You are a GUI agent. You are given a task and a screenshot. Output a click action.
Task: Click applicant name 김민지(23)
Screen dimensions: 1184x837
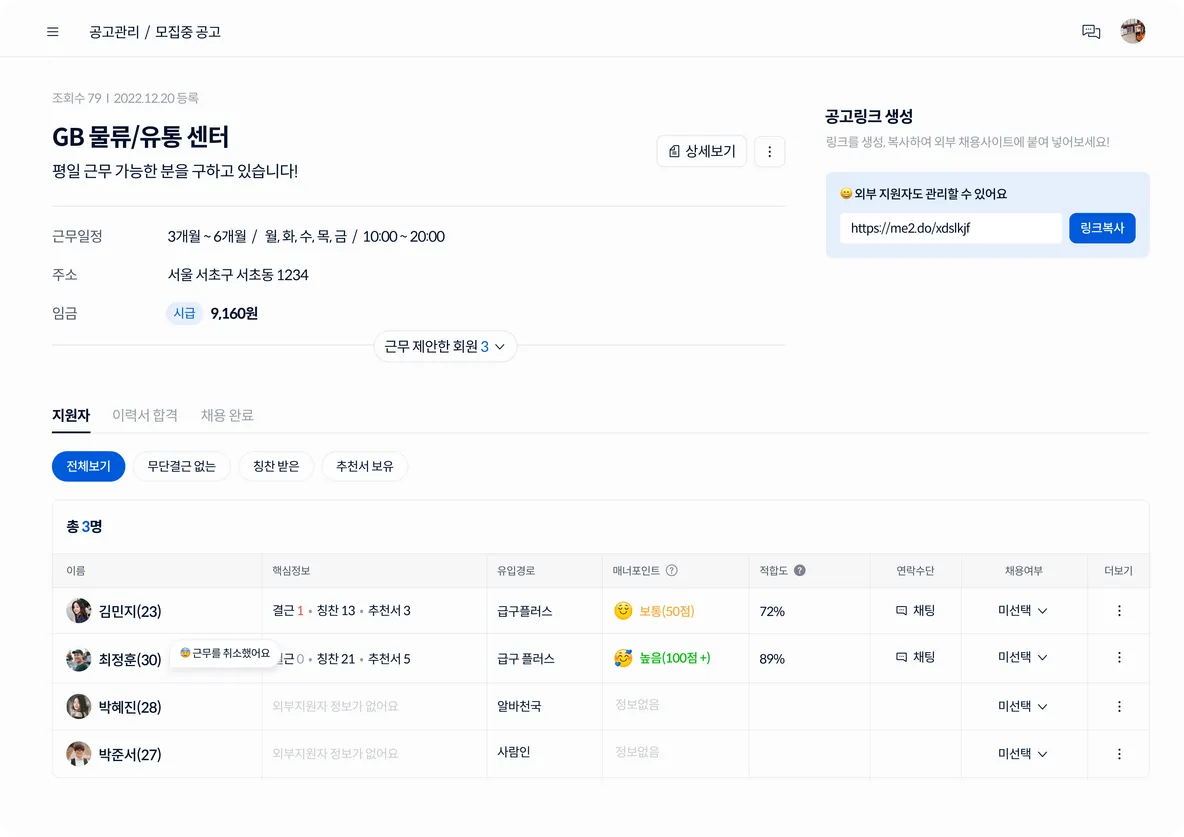point(130,611)
